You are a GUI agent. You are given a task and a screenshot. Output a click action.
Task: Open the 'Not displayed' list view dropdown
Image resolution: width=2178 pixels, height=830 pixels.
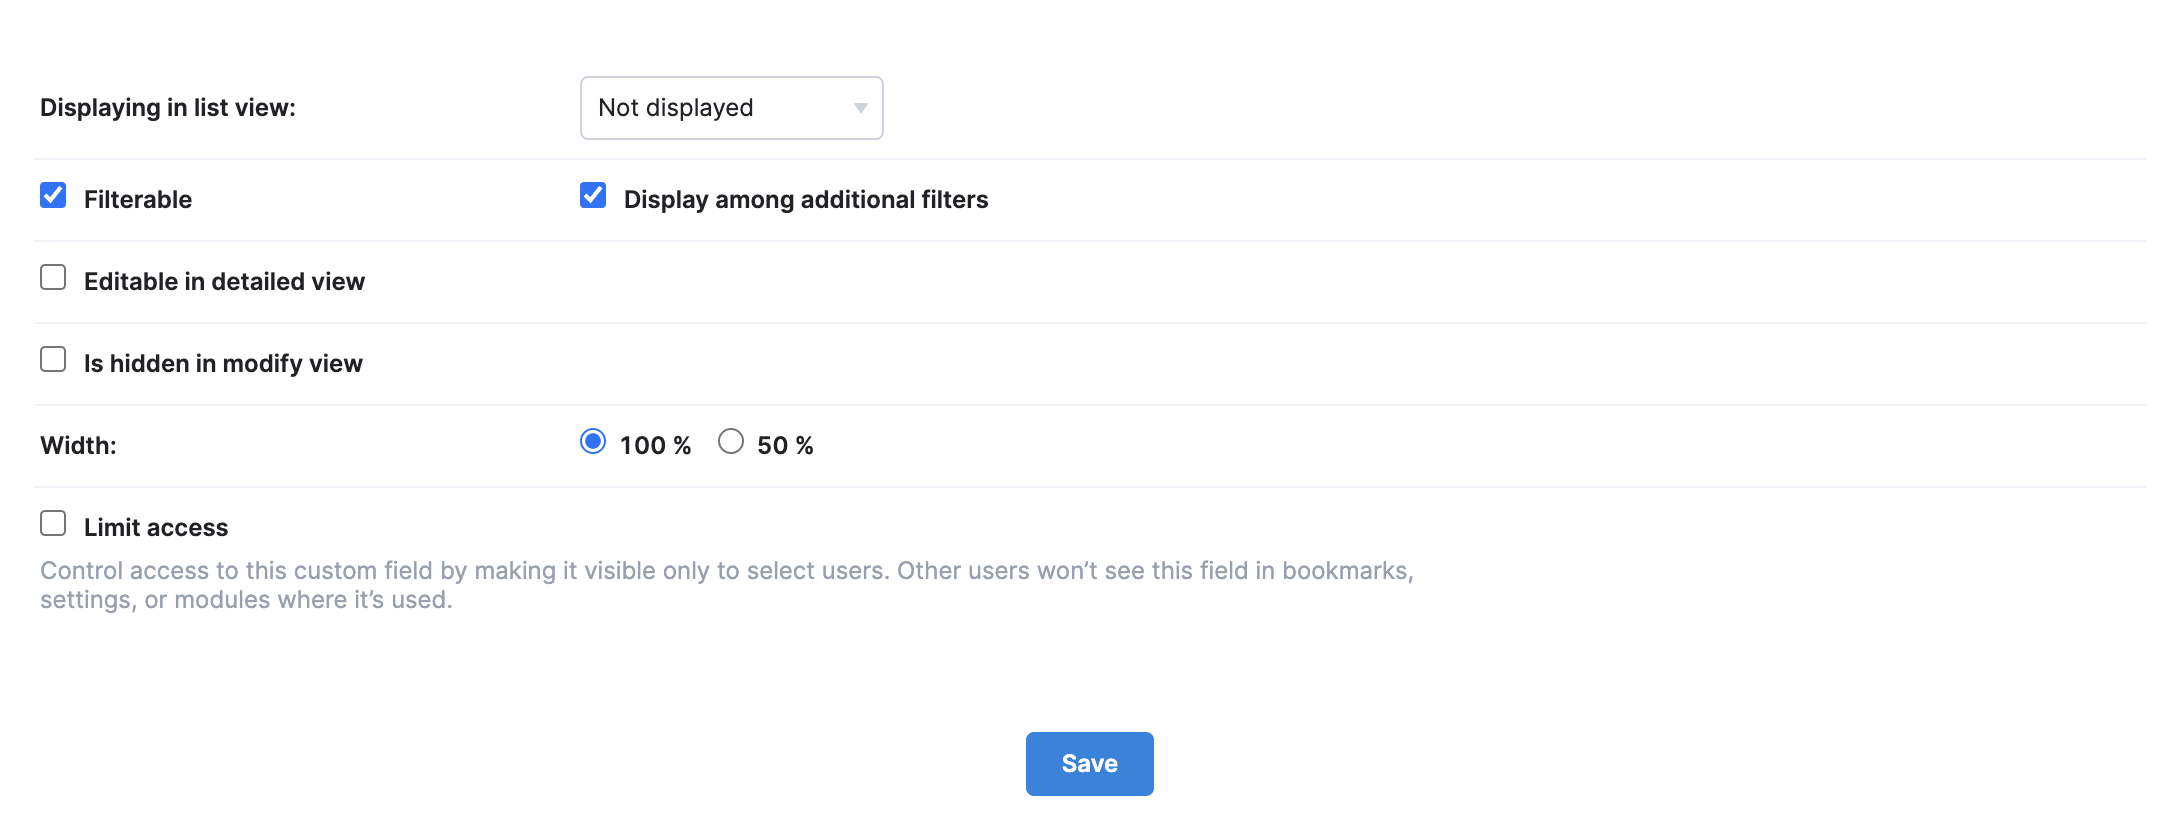[731, 108]
